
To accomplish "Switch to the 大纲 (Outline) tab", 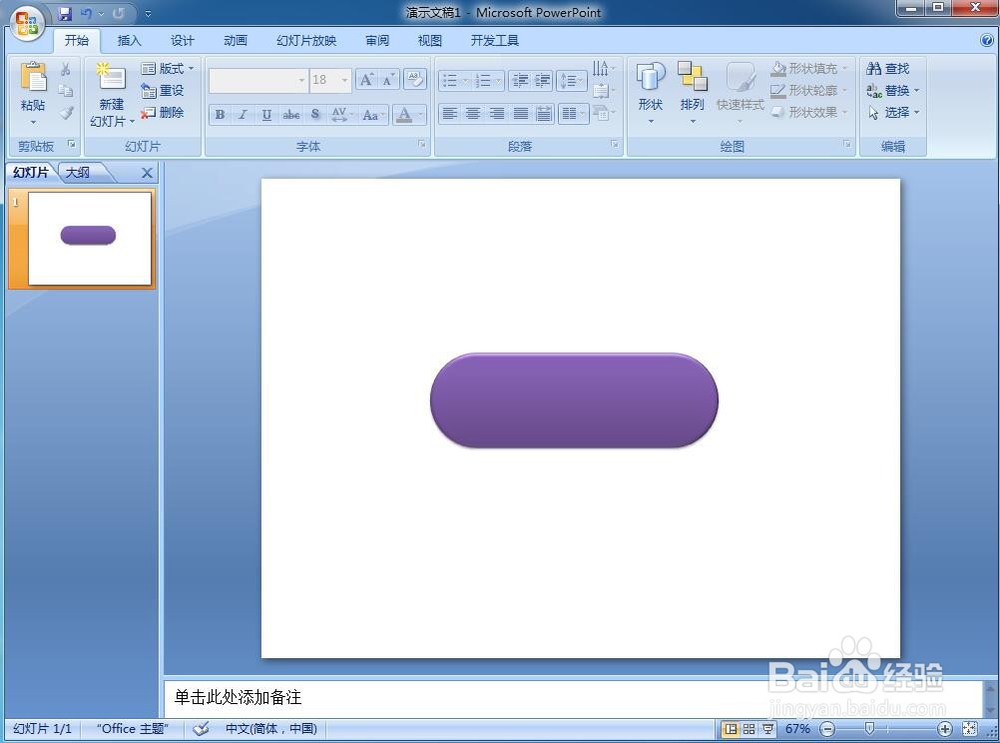I will (80, 172).
